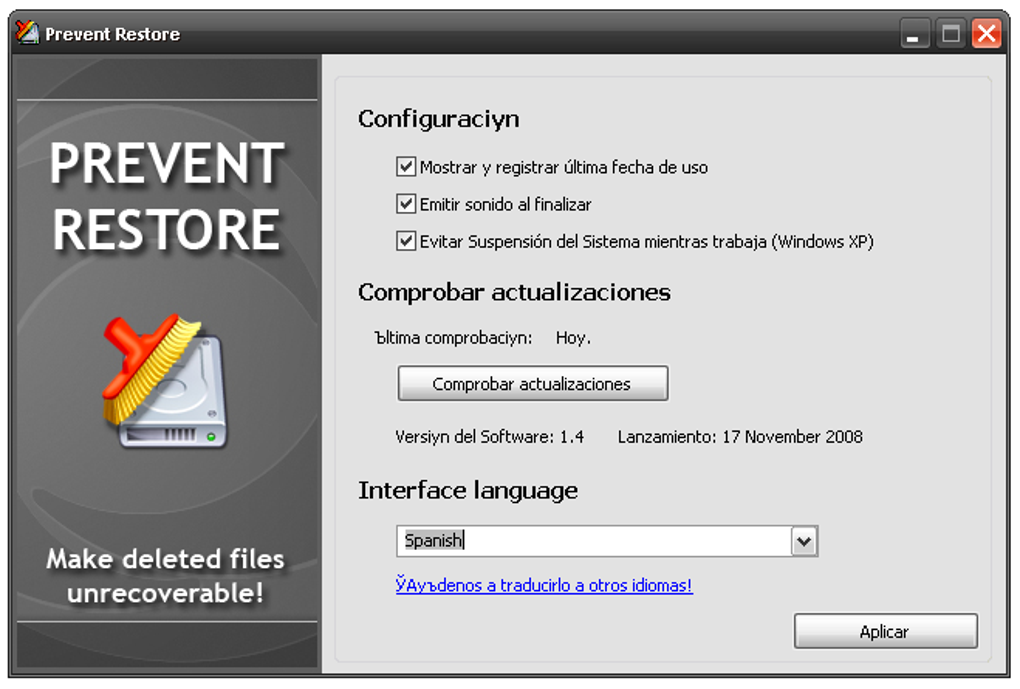Open the interface language dropdown arrow
The height and width of the screenshot is (689, 1020).
coord(804,541)
